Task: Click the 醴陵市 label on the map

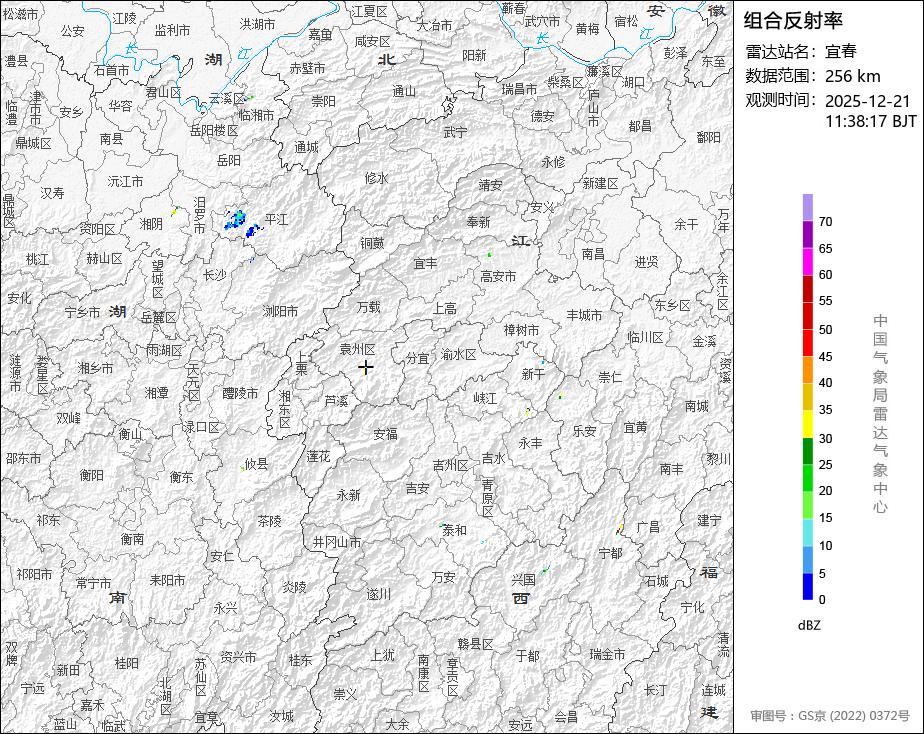Action: 240,393
